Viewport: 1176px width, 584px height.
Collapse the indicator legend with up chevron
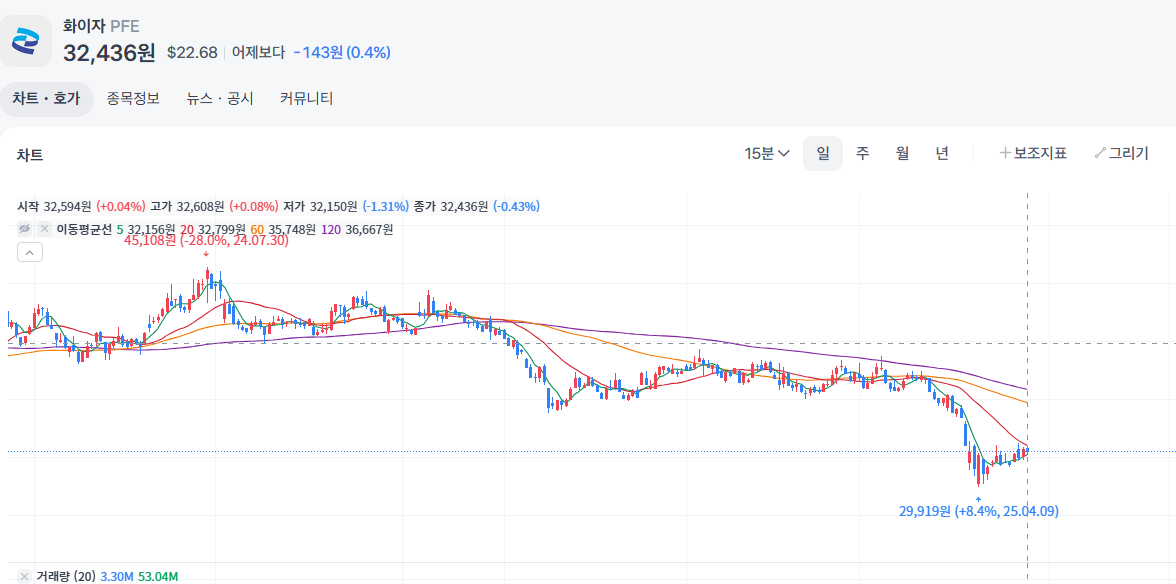(30, 253)
